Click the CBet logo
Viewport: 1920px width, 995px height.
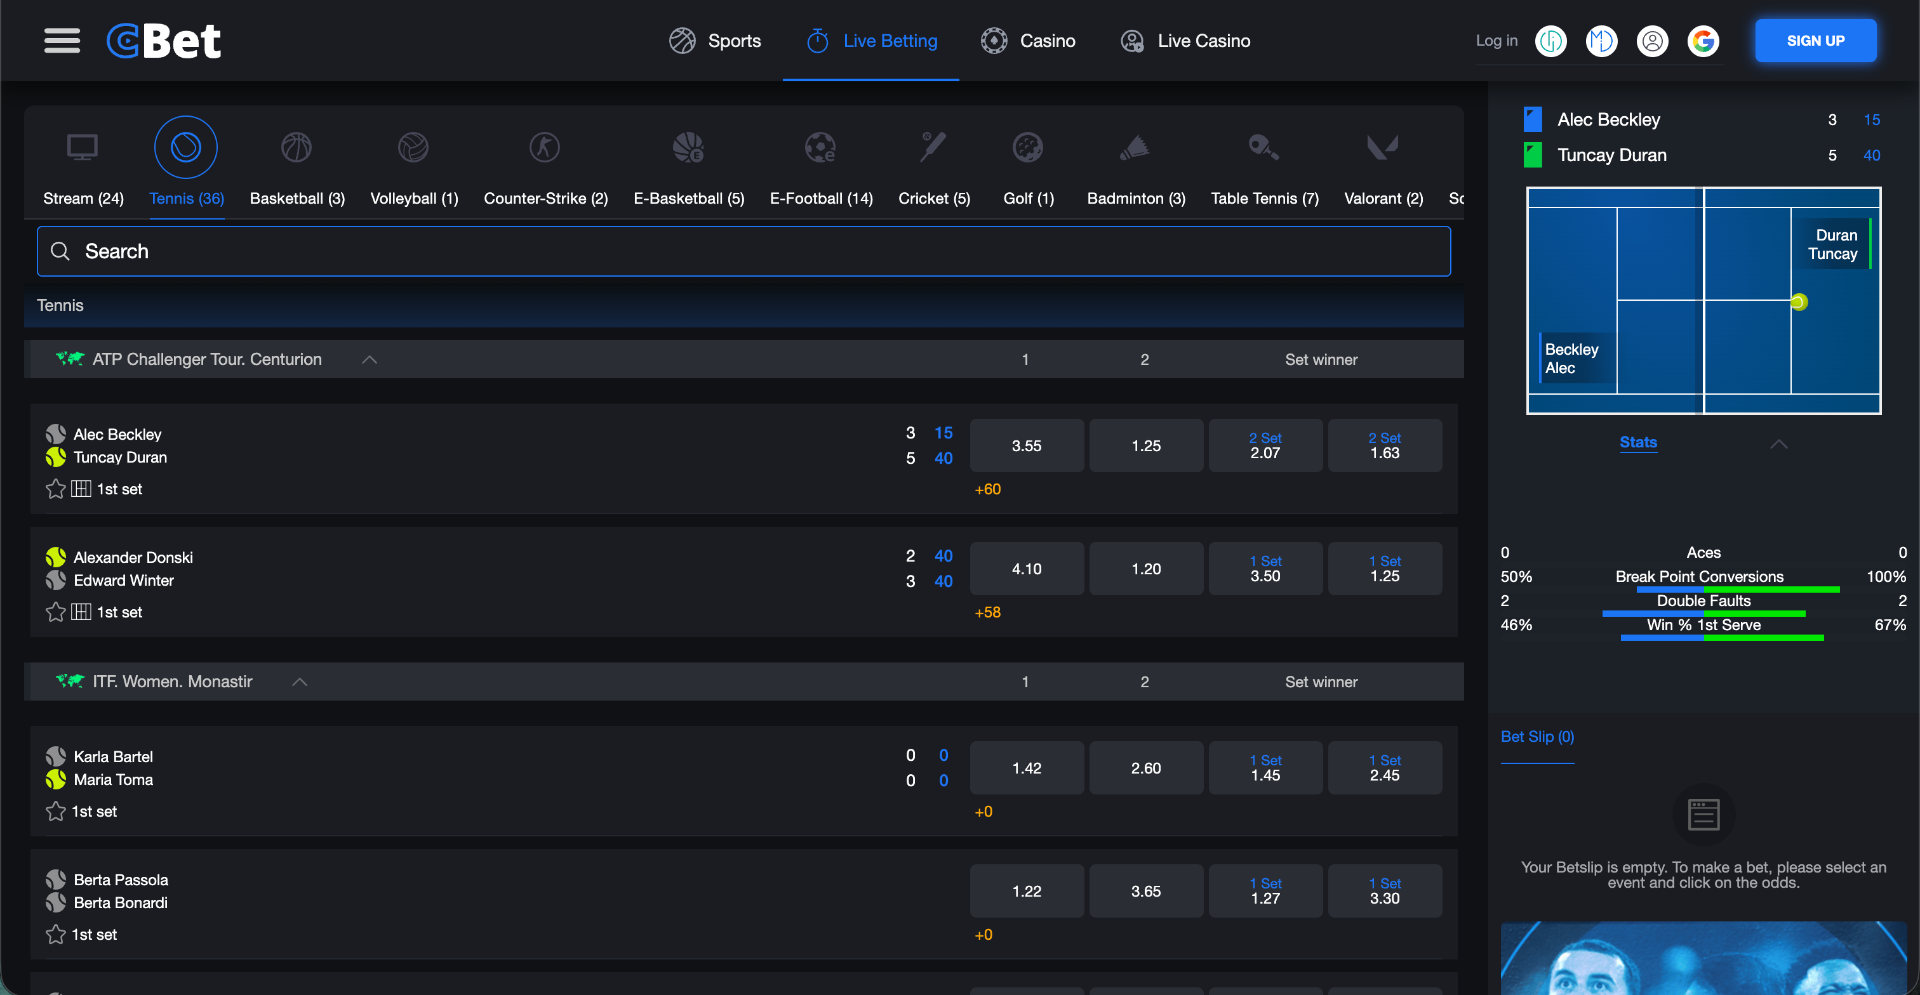point(164,41)
